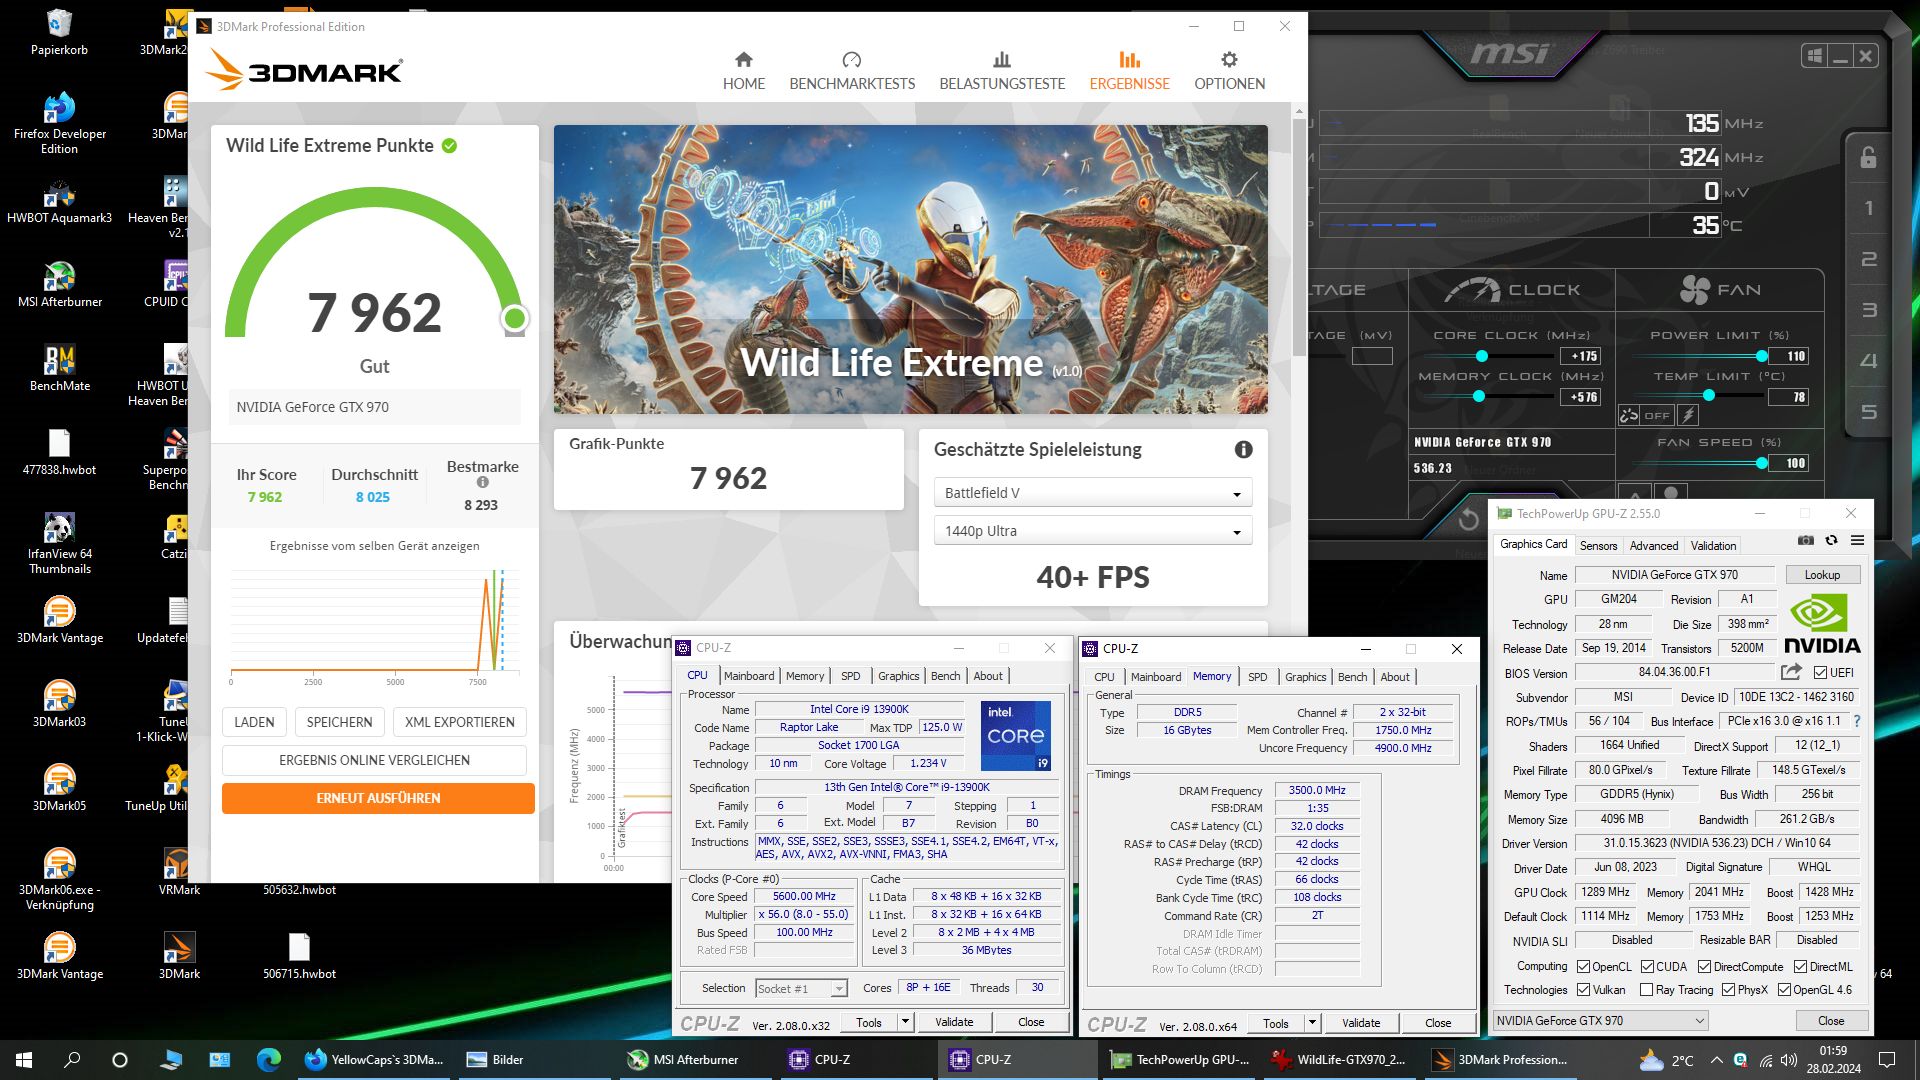Click the GPU-Z refresh icon
The height and width of the screenshot is (1080, 1920).
tap(1831, 540)
